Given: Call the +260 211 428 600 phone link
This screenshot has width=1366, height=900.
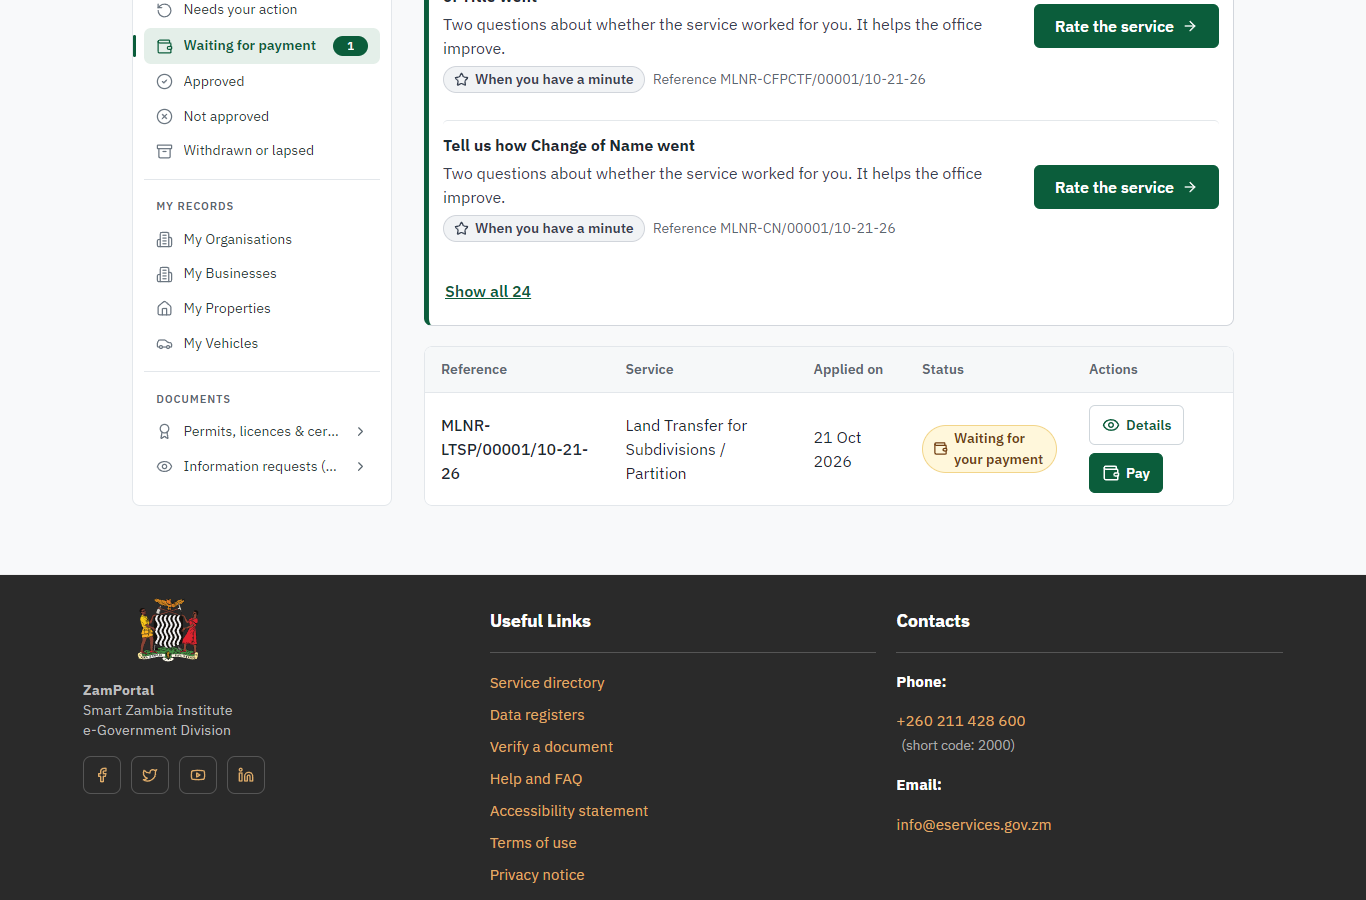Looking at the screenshot, I should [x=961, y=721].
